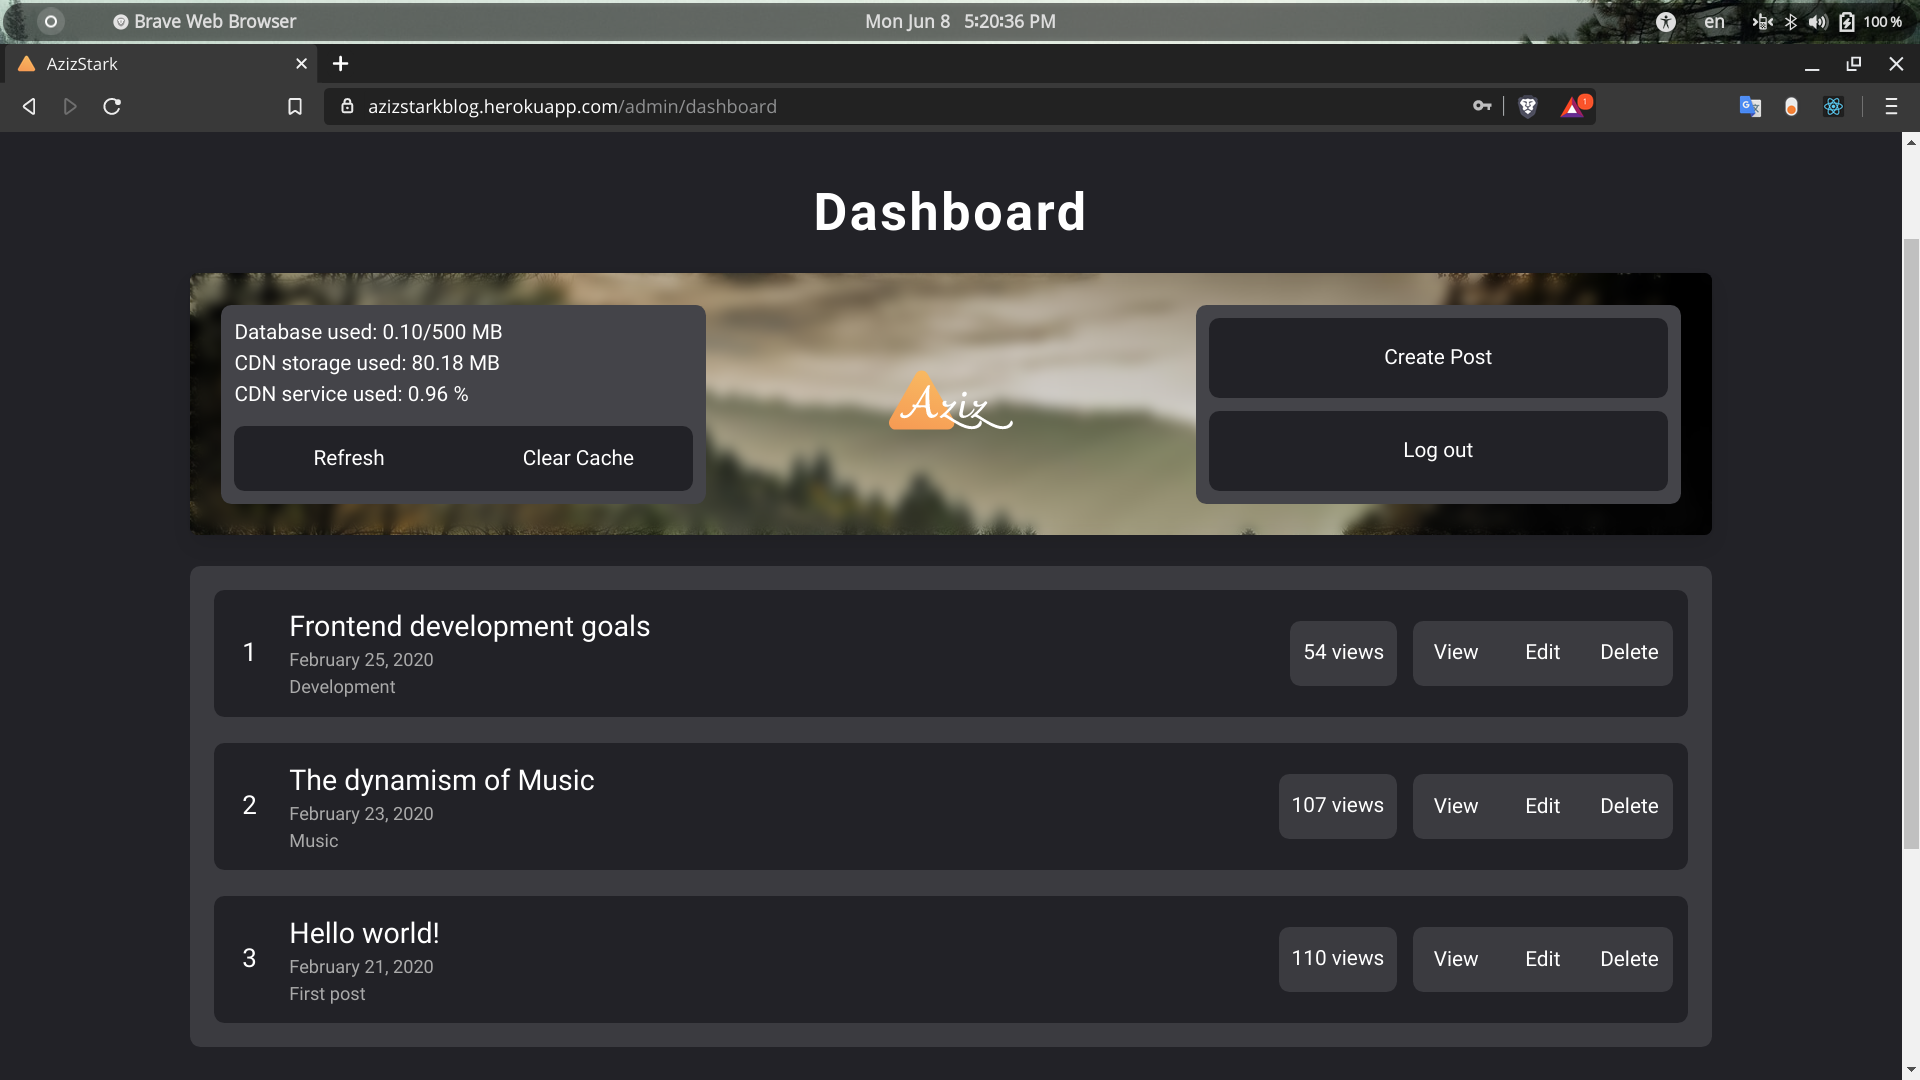The height and width of the screenshot is (1080, 1920).
Task: Open the accessibility menu icon
Action: tap(1665, 21)
